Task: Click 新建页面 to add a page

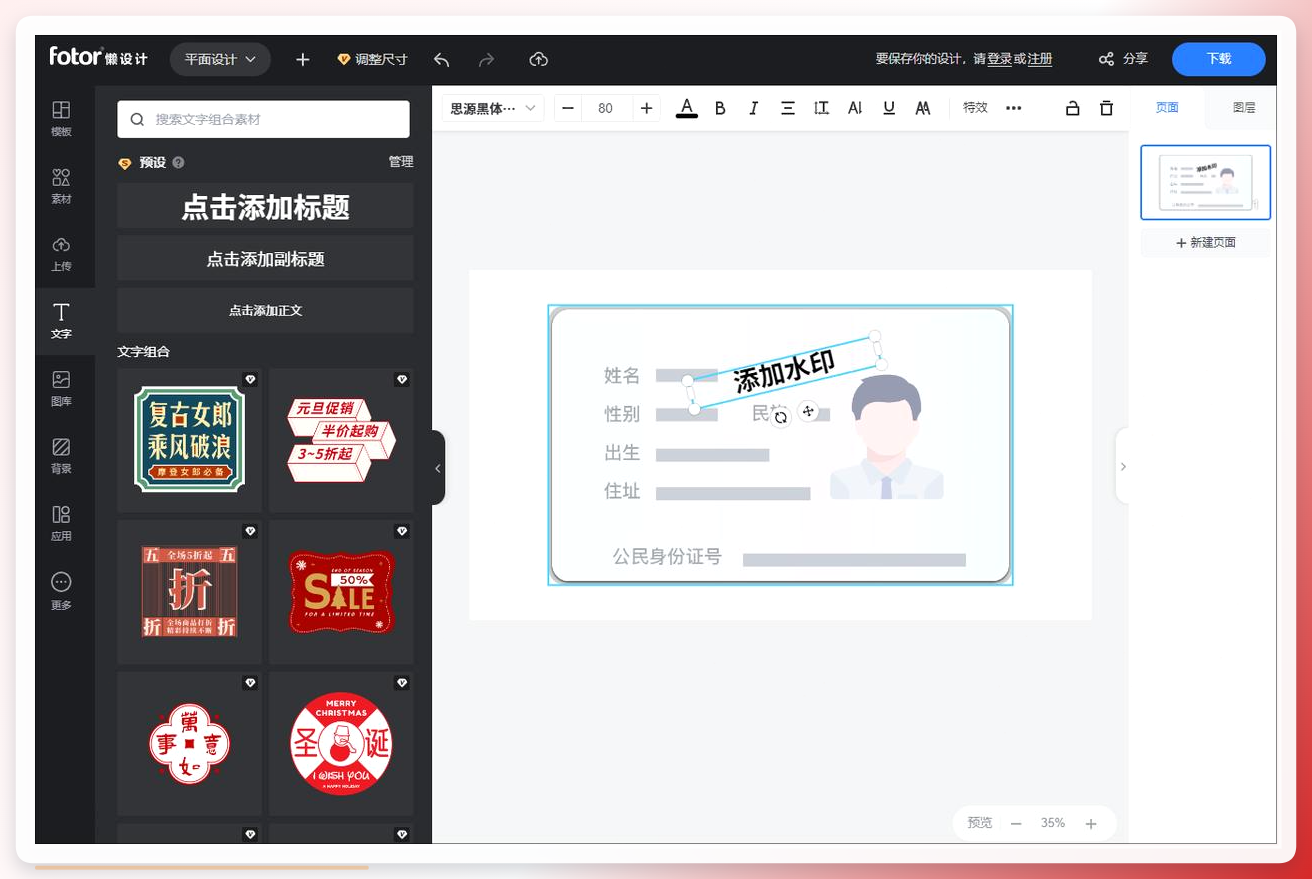Action: pyautogui.click(x=1206, y=243)
